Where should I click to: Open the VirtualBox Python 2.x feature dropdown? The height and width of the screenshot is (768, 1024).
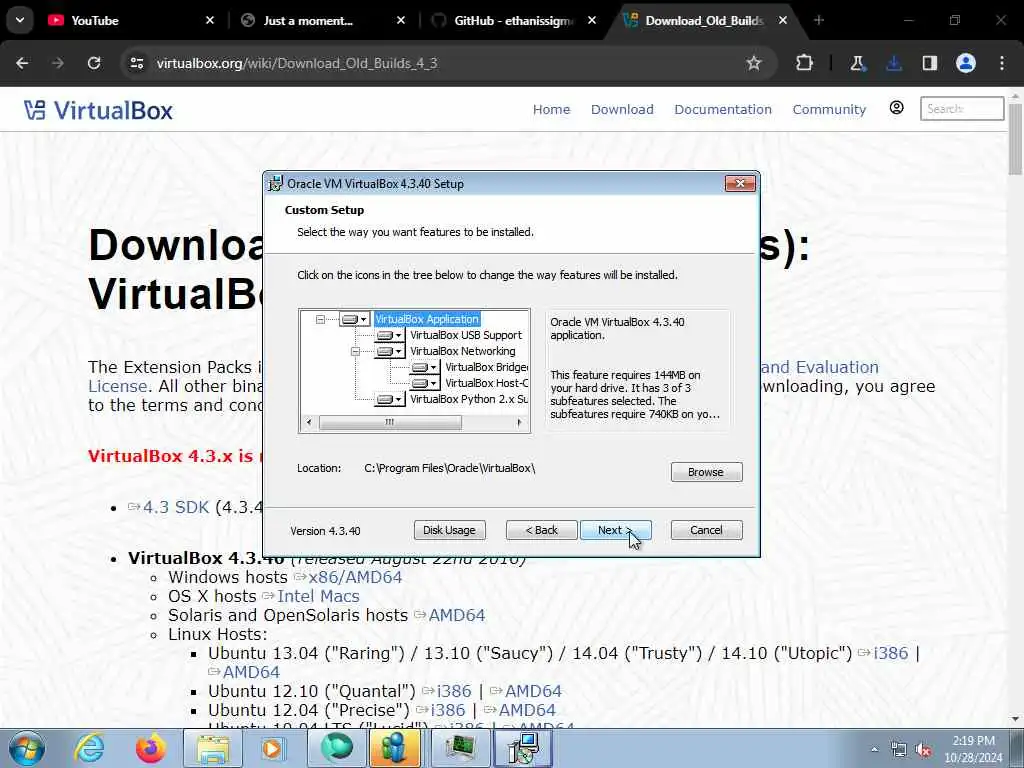389,399
